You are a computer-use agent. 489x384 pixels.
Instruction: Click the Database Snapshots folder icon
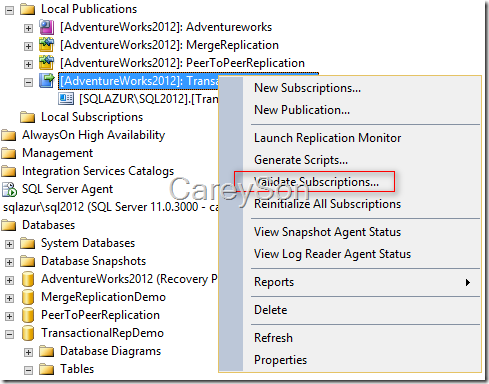click(27, 261)
